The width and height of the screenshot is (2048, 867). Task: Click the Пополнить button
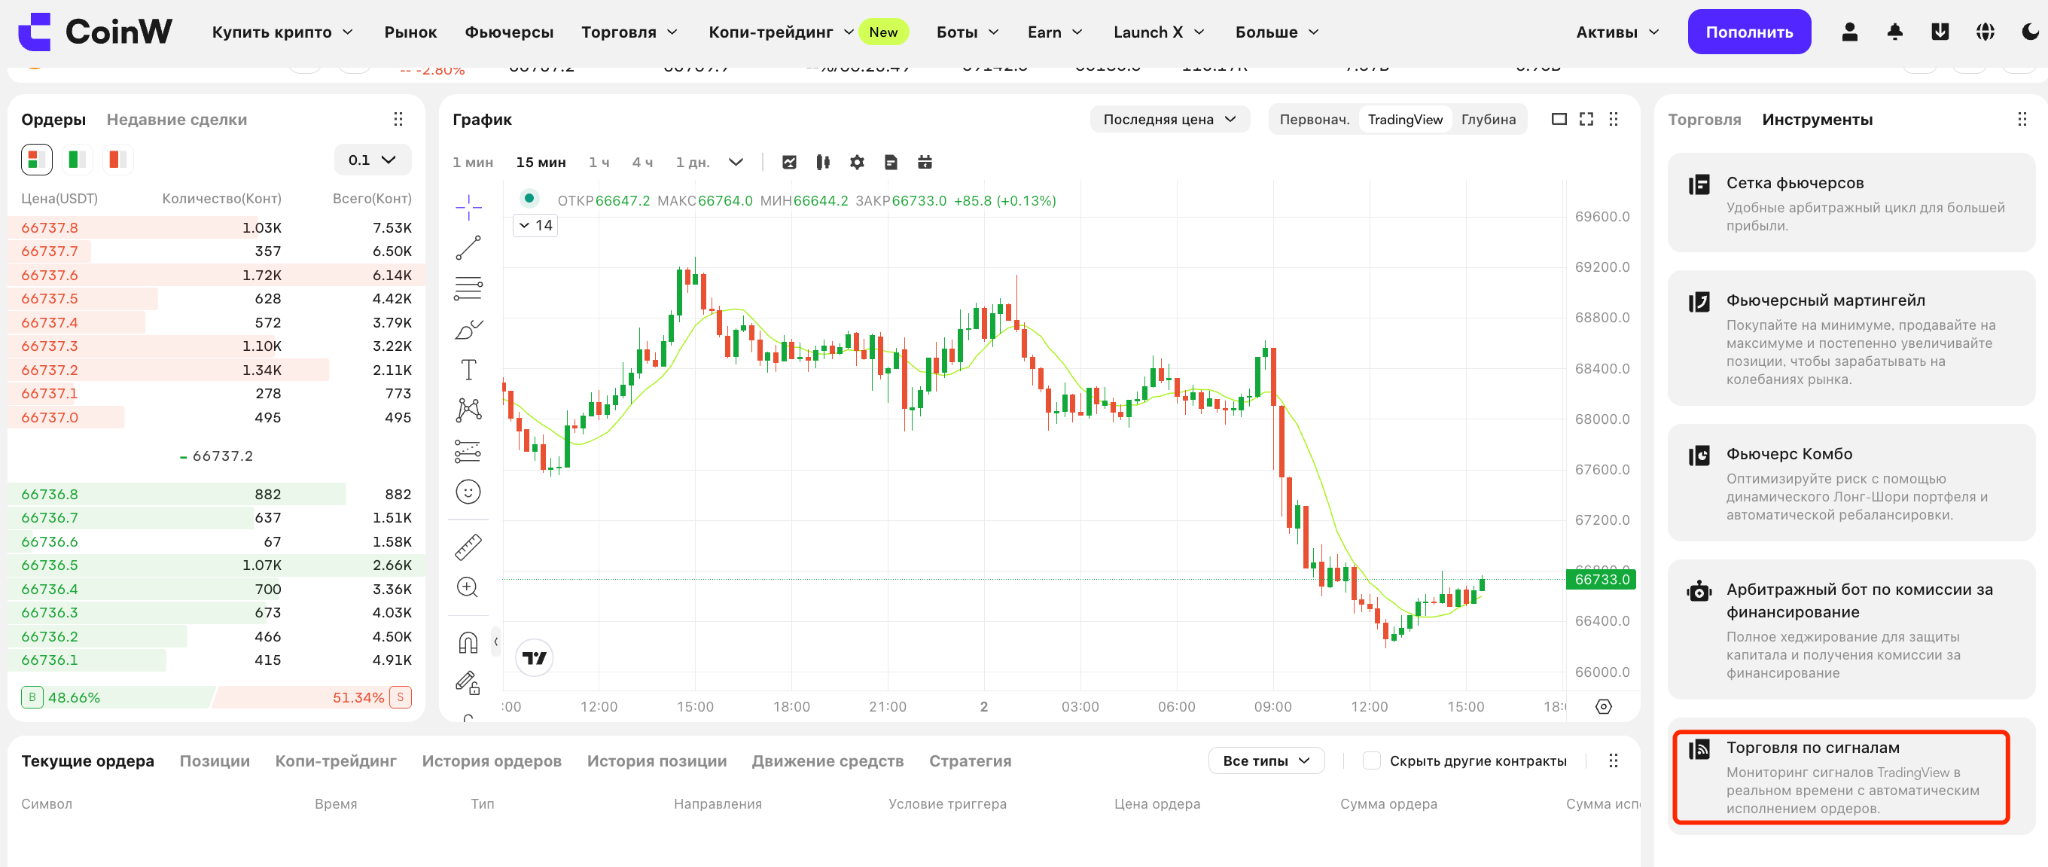1749,32
